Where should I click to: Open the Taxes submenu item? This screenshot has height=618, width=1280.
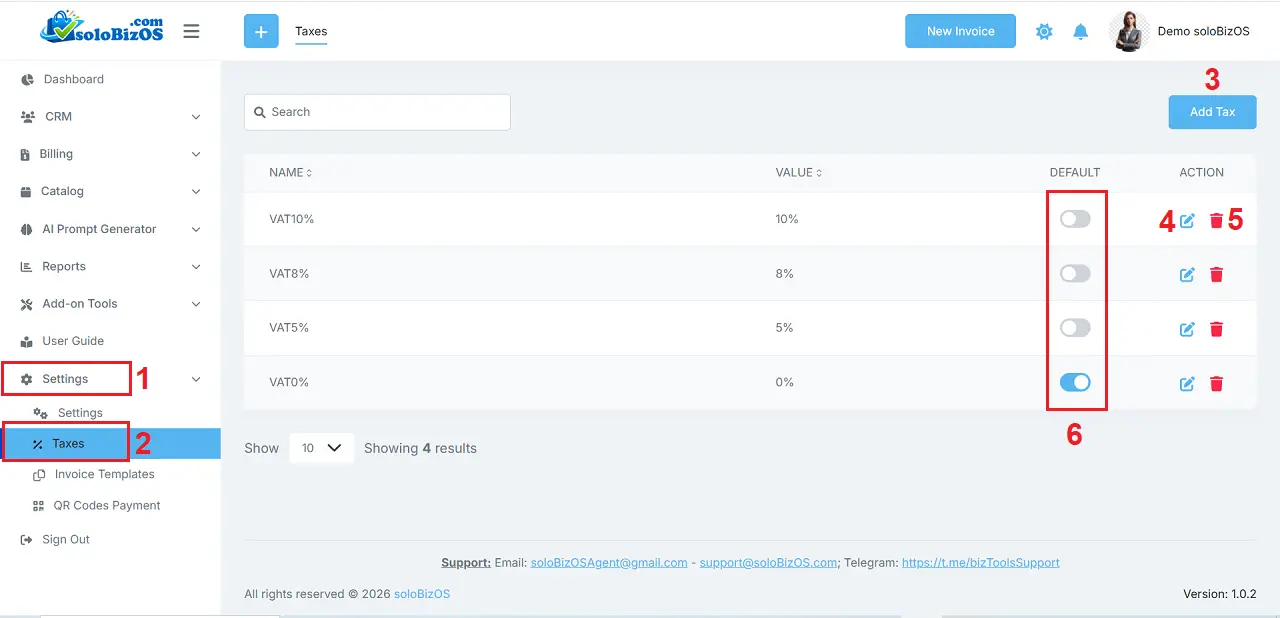click(110, 444)
